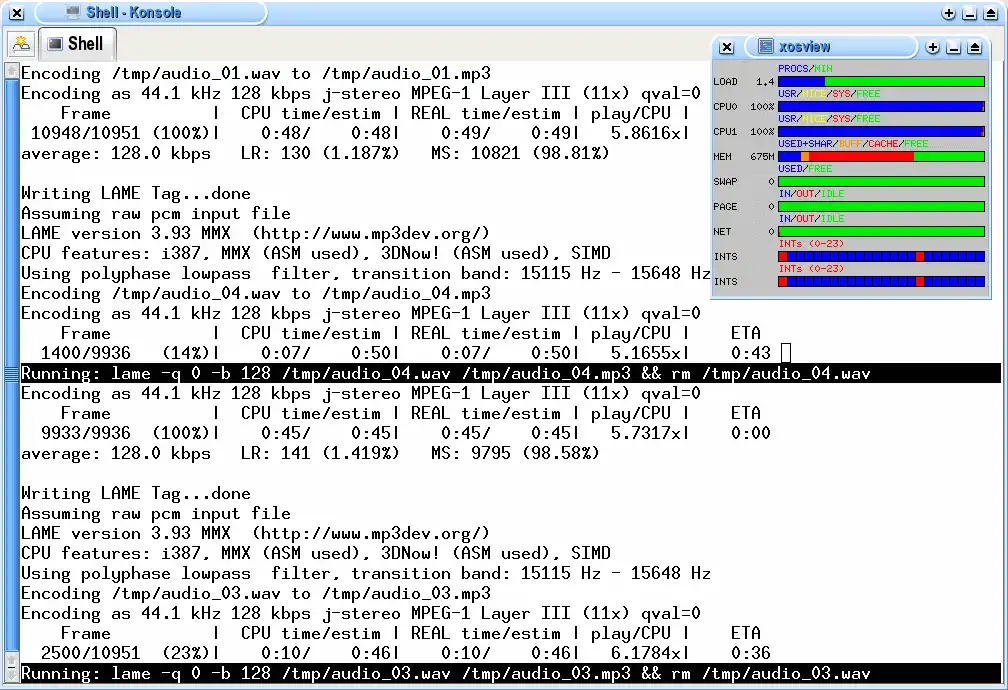The height and width of the screenshot is (690, 1008).
Task: Click the CPU1 usage bar in xosview
Action: 881,132
